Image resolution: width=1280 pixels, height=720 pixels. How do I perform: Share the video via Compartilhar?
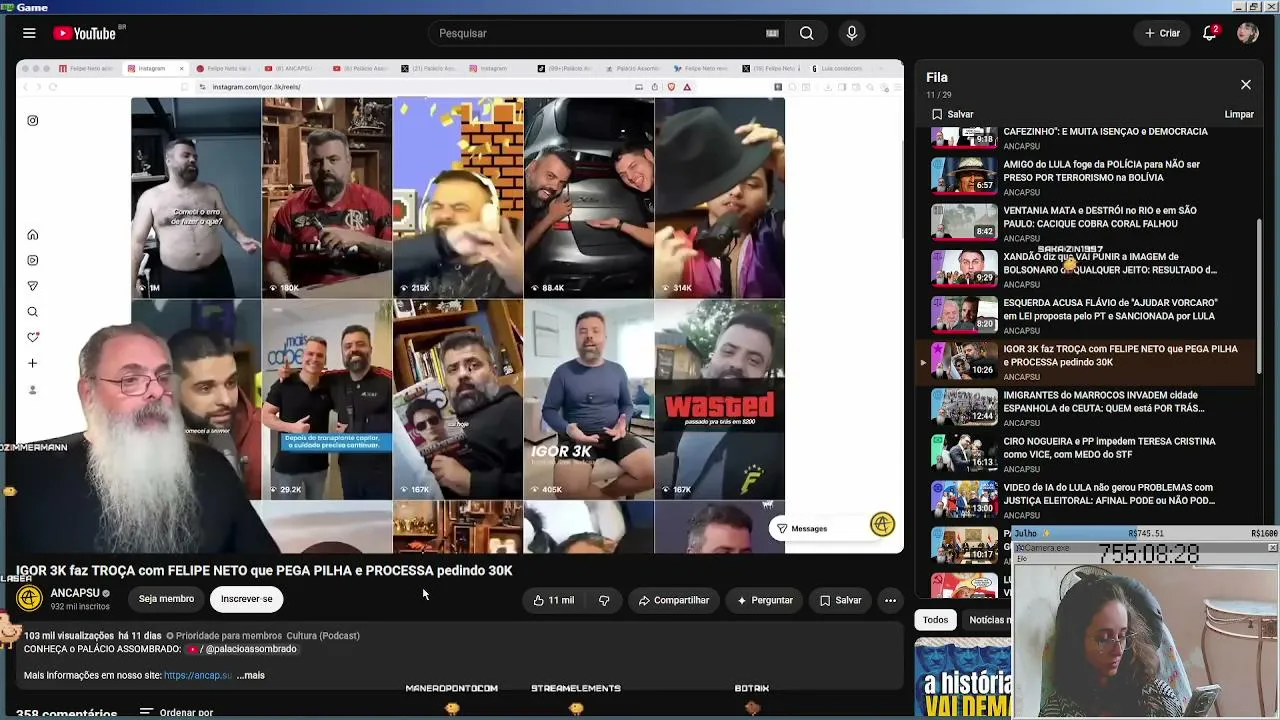tap(673, 600)
